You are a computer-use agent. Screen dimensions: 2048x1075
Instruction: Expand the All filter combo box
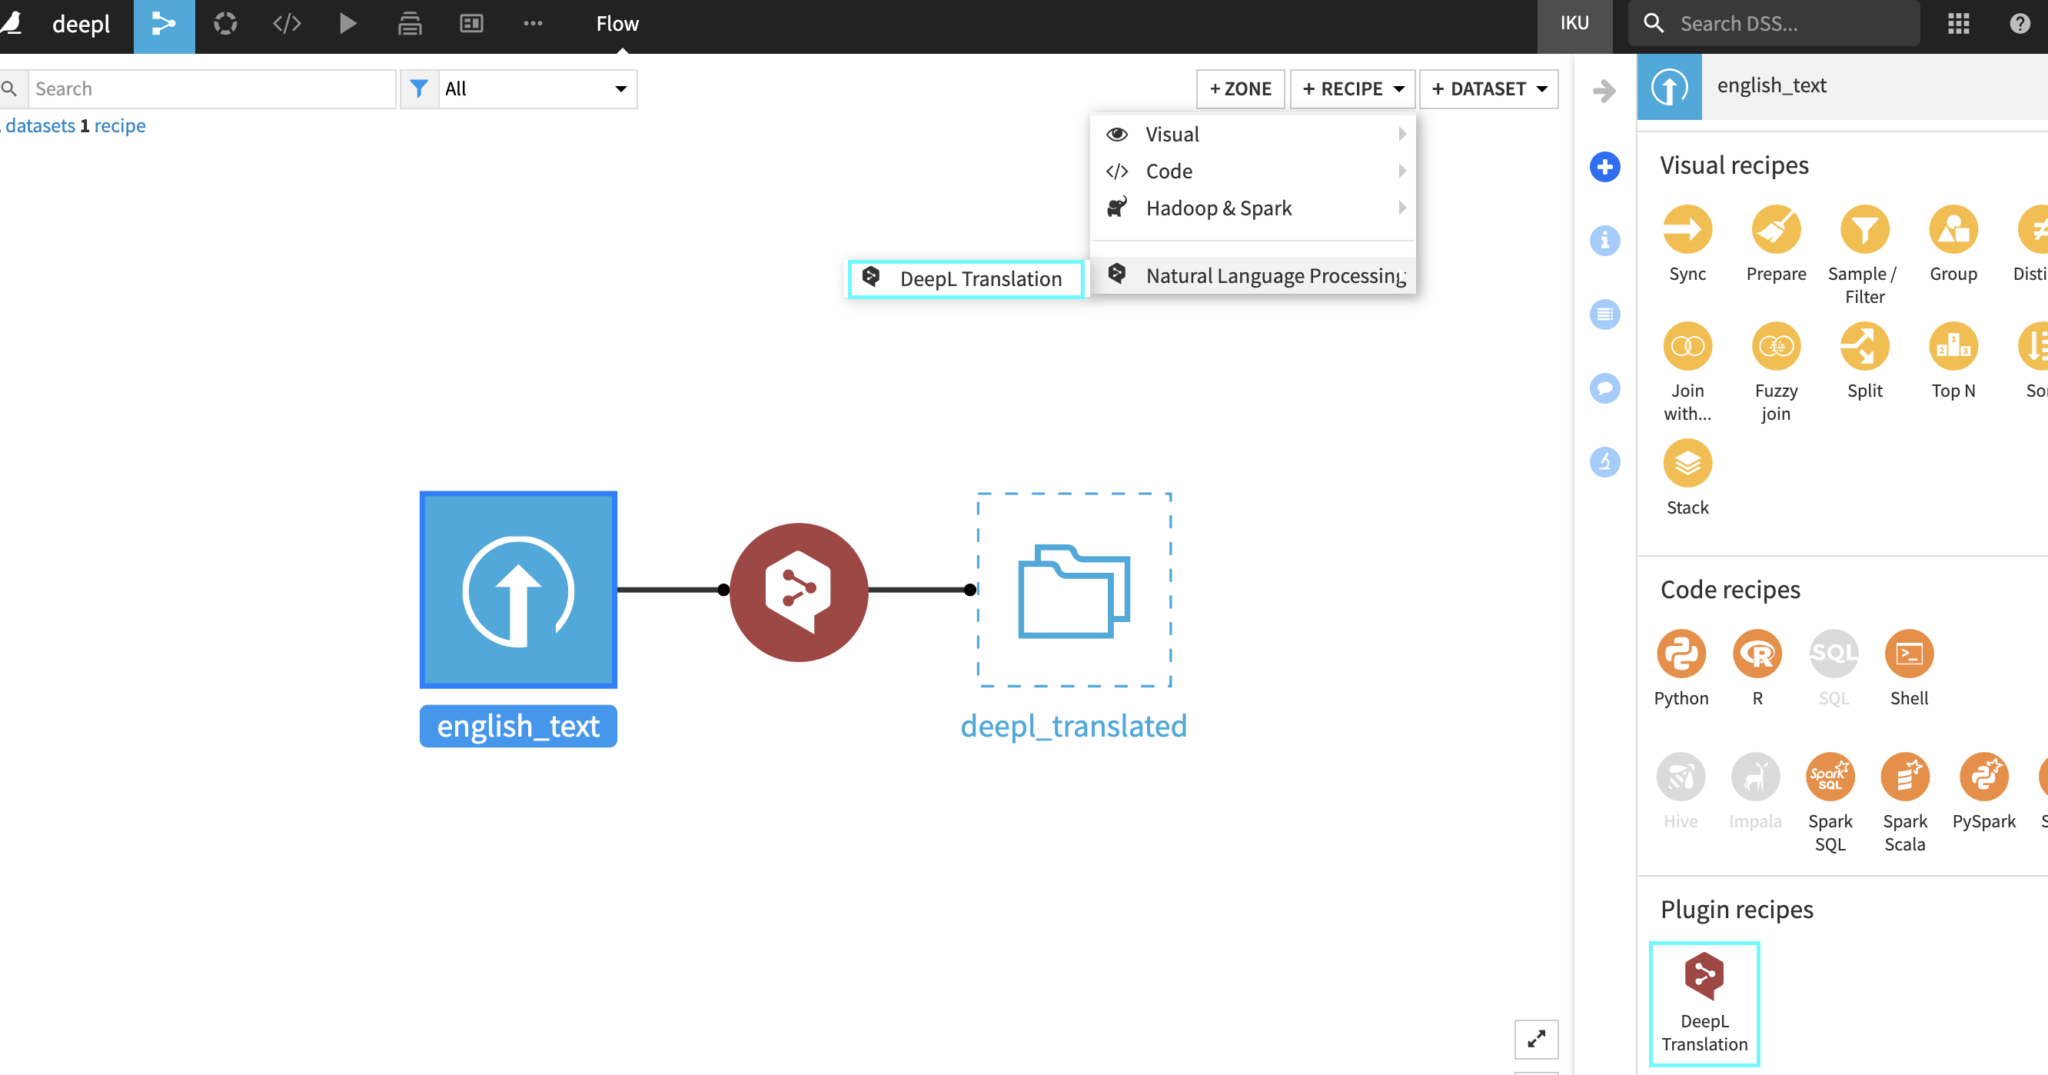tap(536, 88)
